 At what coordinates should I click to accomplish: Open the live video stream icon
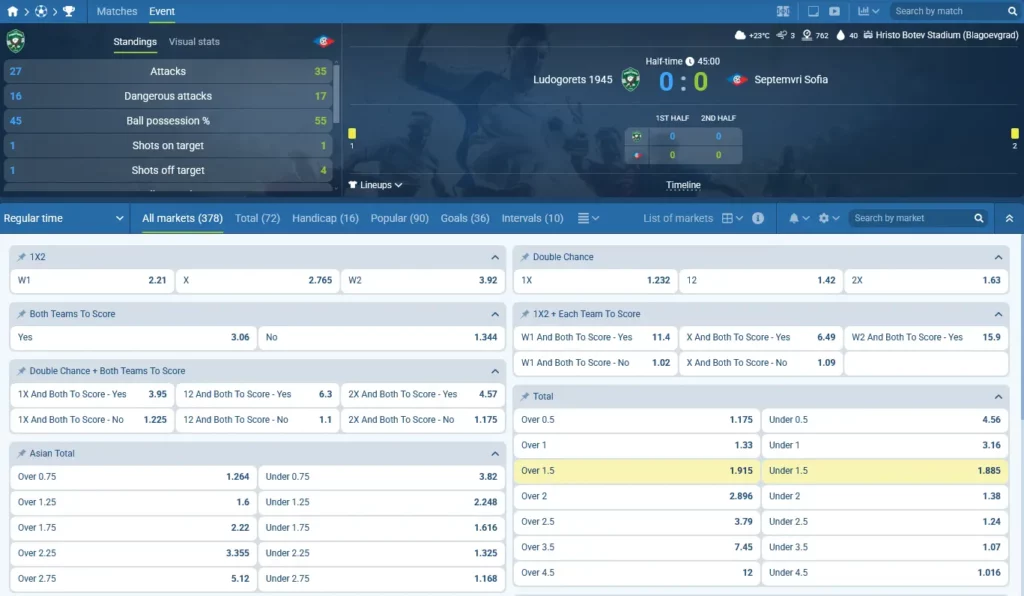tap(835, 11)
